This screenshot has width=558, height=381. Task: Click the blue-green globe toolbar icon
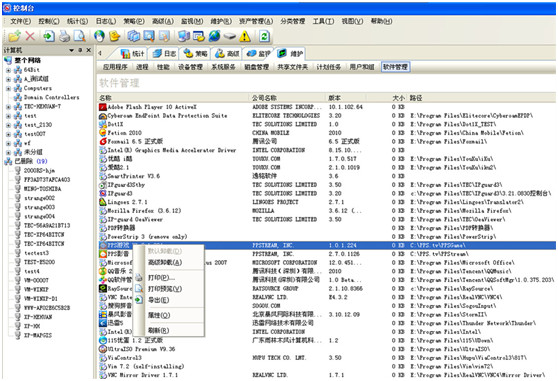click(x=214, y=36)
